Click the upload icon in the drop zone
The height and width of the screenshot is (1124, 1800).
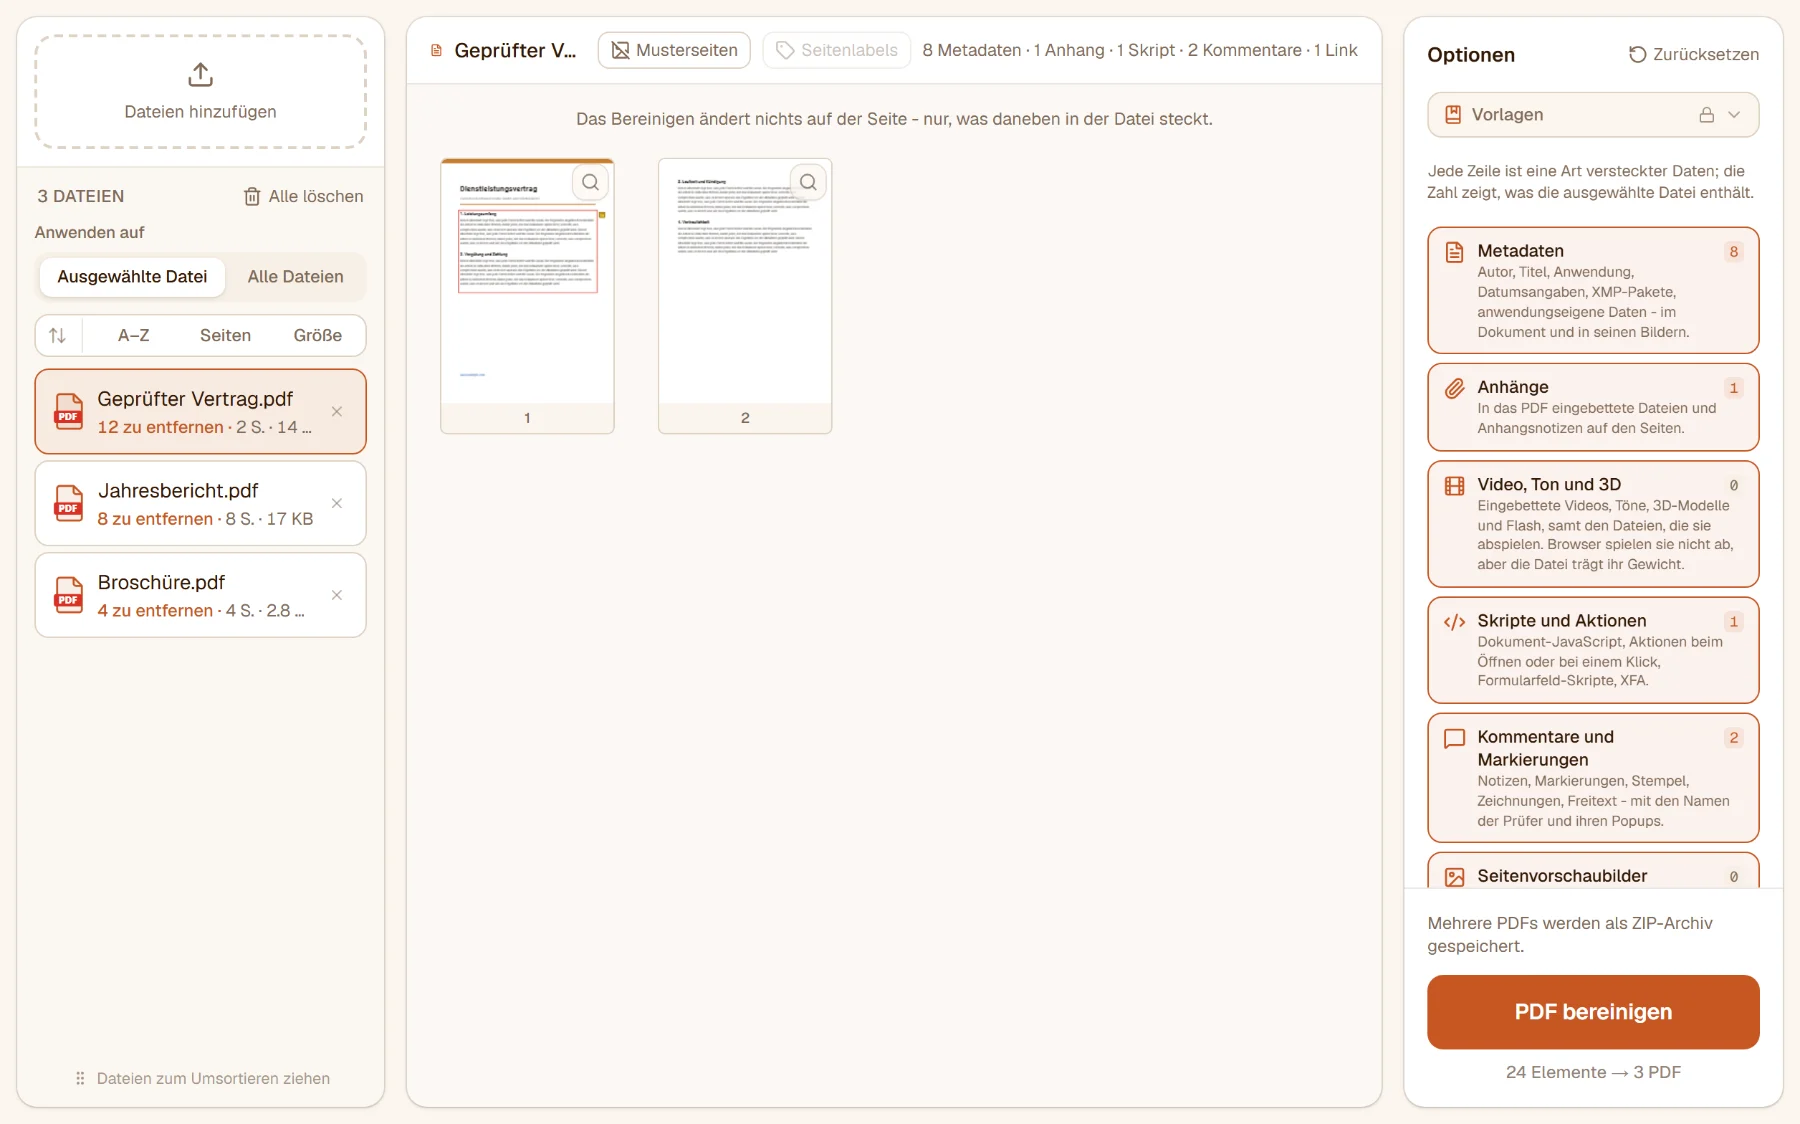coord(200,75)
